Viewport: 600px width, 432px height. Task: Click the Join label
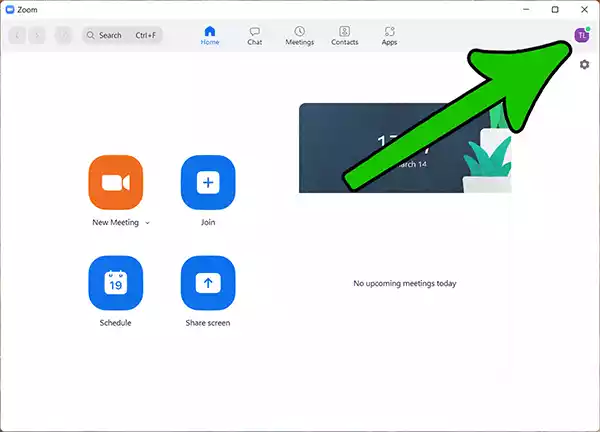click(208, 222)
